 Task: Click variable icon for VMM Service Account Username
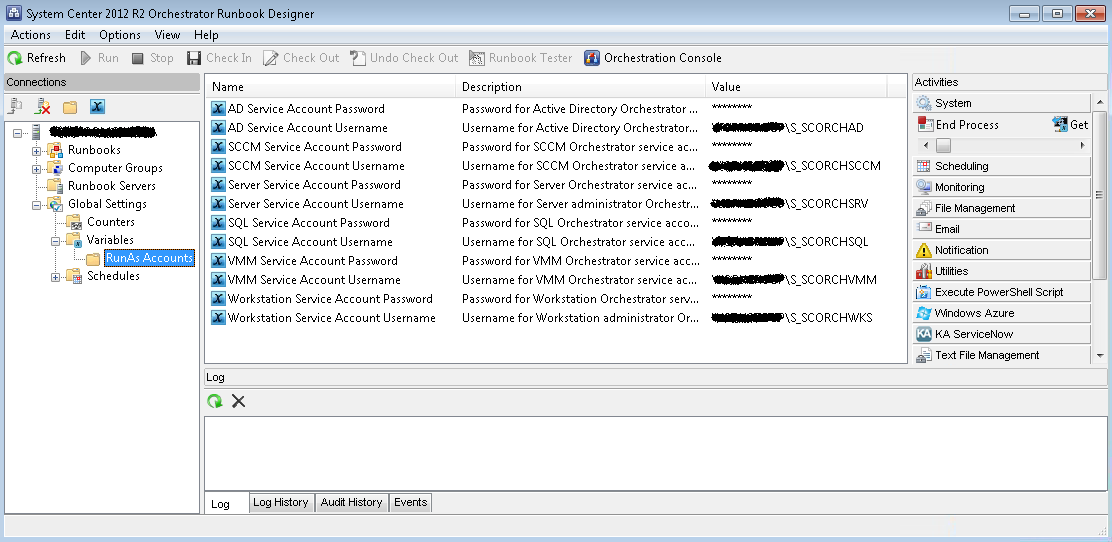(218, 280)
